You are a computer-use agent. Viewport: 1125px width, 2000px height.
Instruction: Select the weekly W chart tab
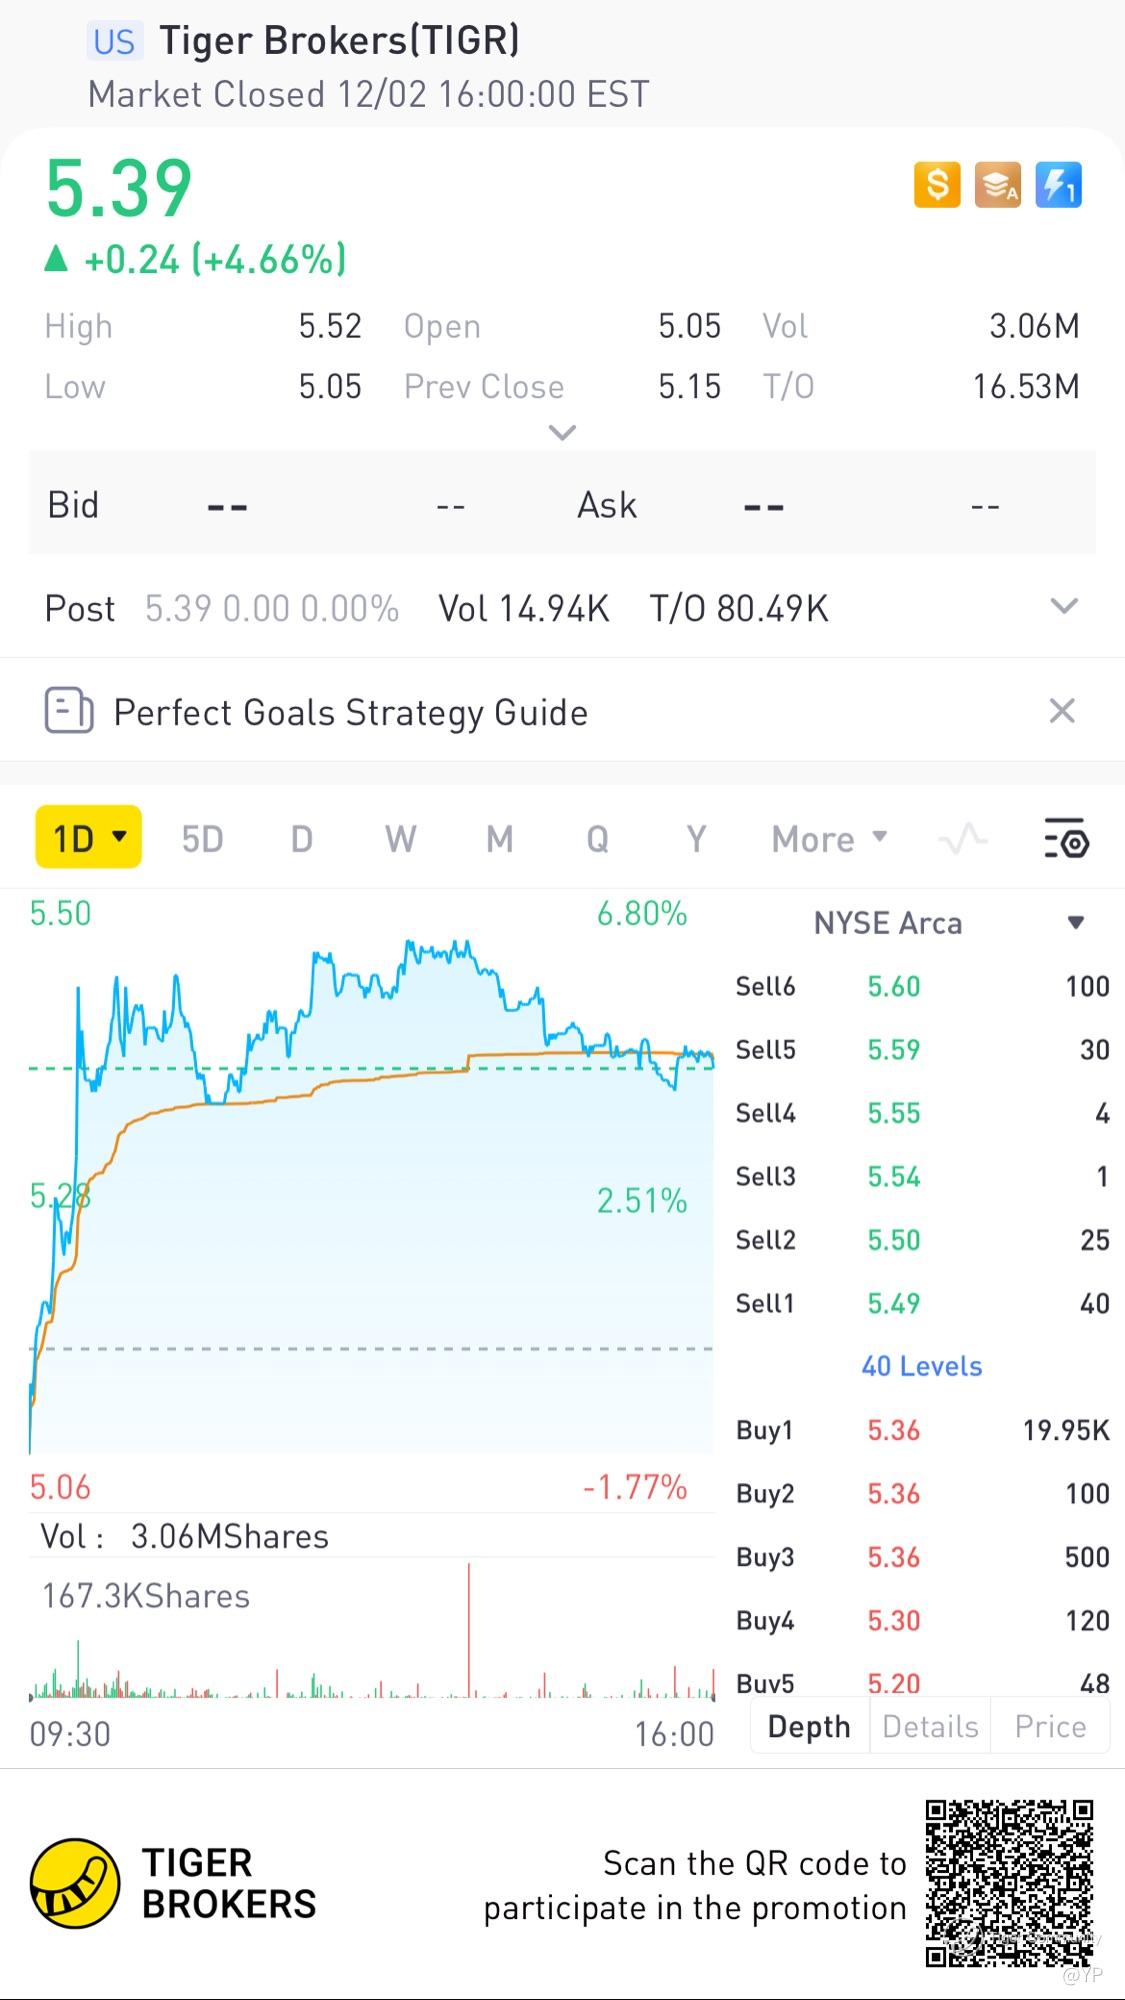click(400, 839)
